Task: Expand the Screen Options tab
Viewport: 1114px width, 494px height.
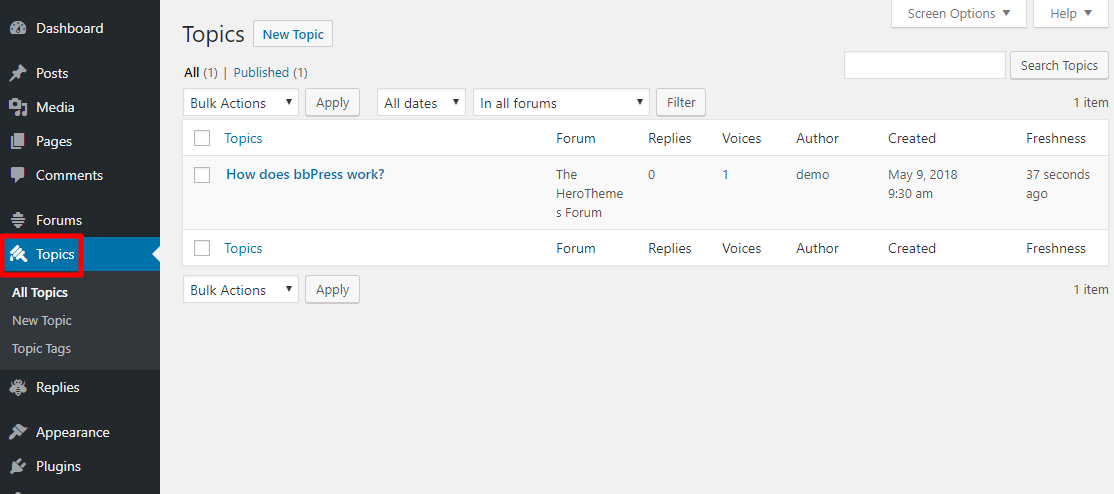Action: click(959, 14)
